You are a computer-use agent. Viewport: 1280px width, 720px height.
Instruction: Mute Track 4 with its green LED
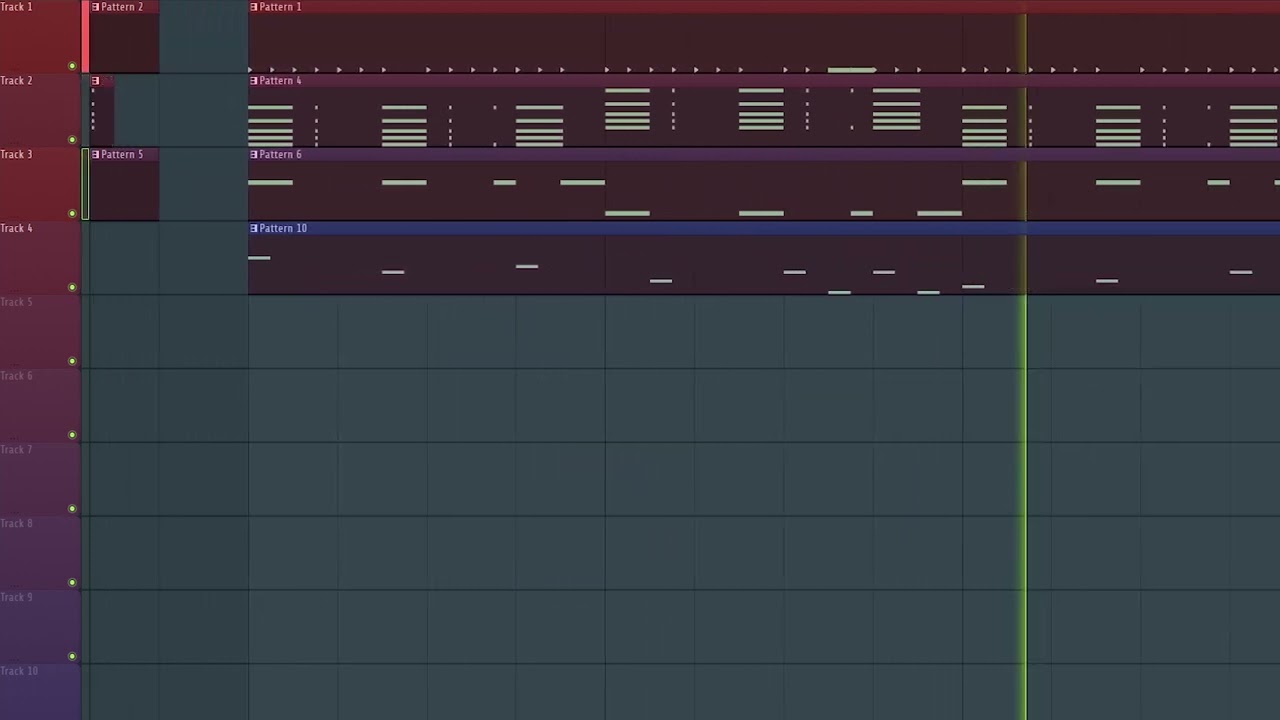click(x=72, y=287)
